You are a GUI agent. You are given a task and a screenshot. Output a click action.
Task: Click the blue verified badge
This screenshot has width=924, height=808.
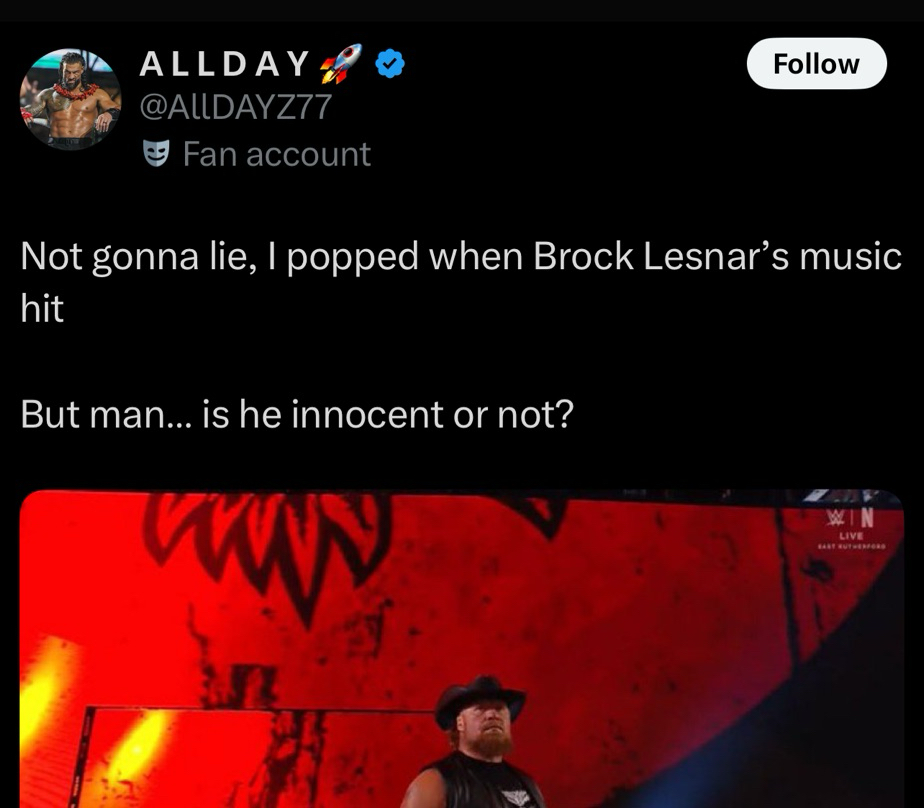coord(390,64)
